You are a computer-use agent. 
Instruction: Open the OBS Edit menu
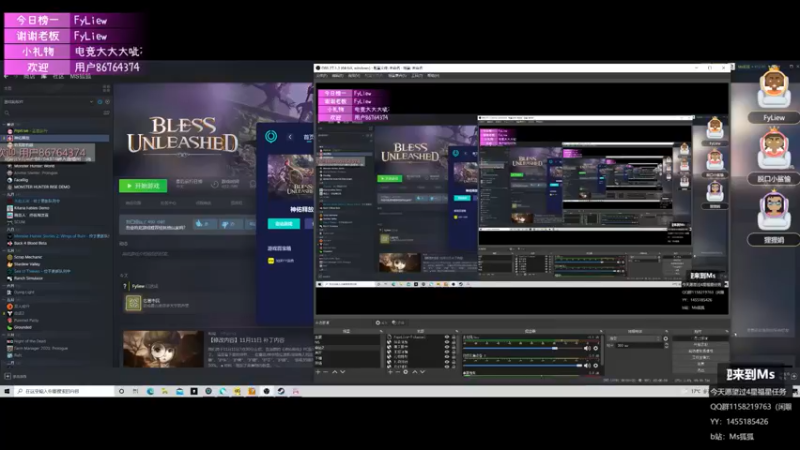point(337,76)
